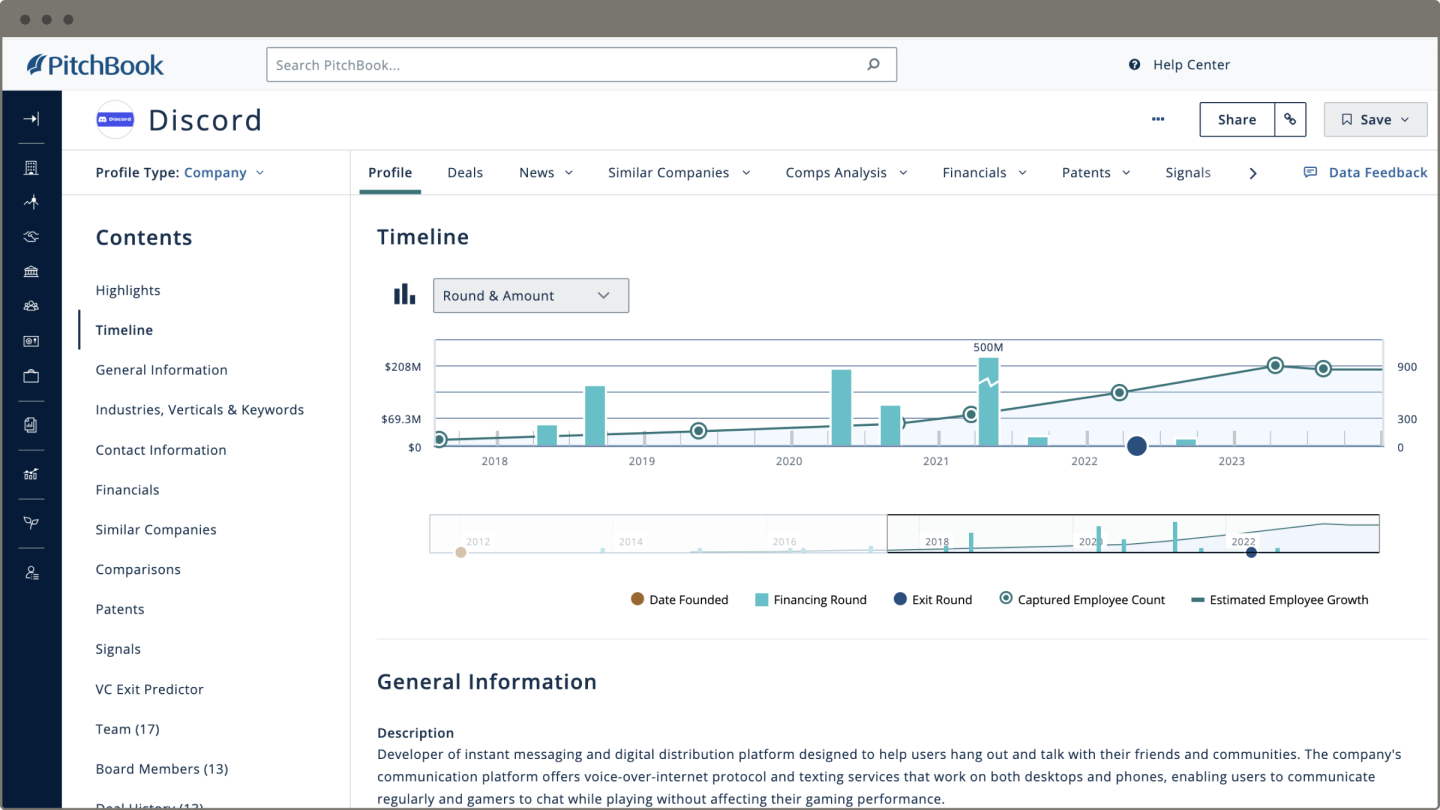Open the money bill icon in sidebar
Image resolution: width=1440 pixels, height=810 pixels.
(x=31, y=341)
